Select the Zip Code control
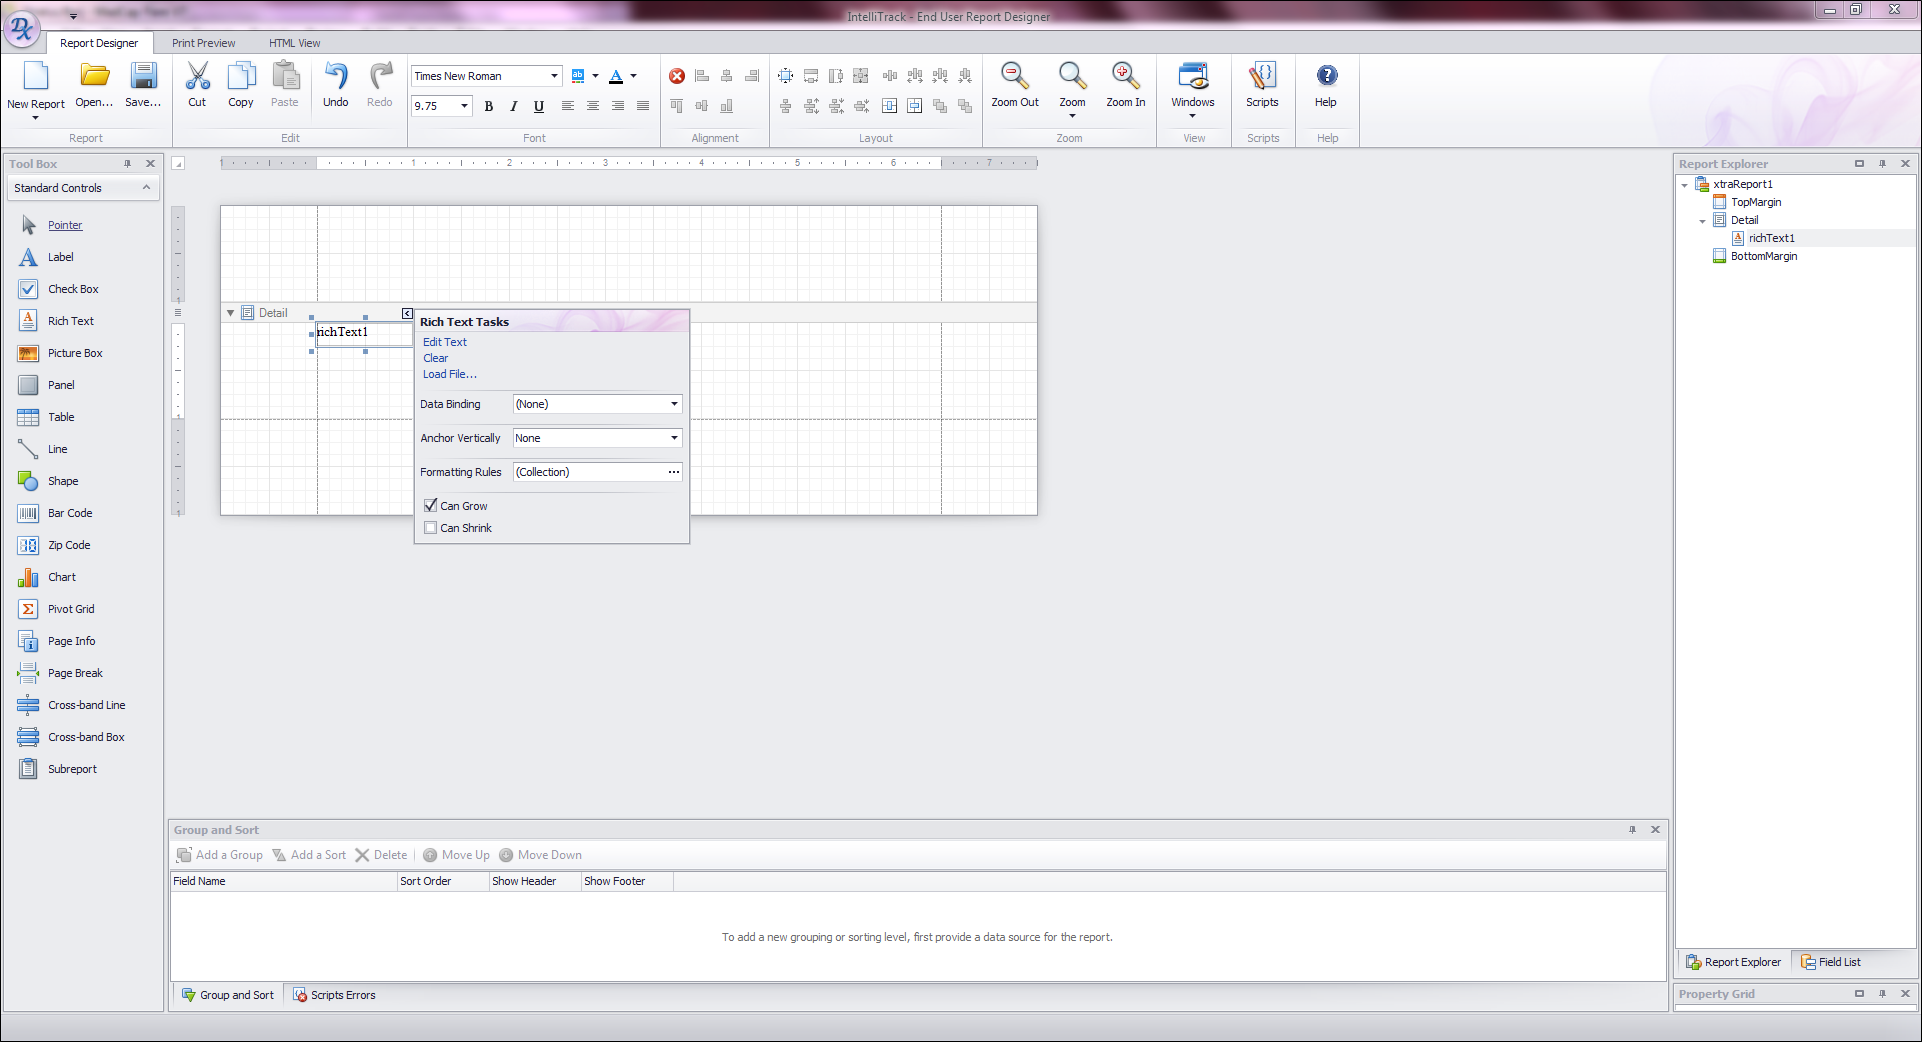The image size is (1922, 1042). tap(69, 545)
